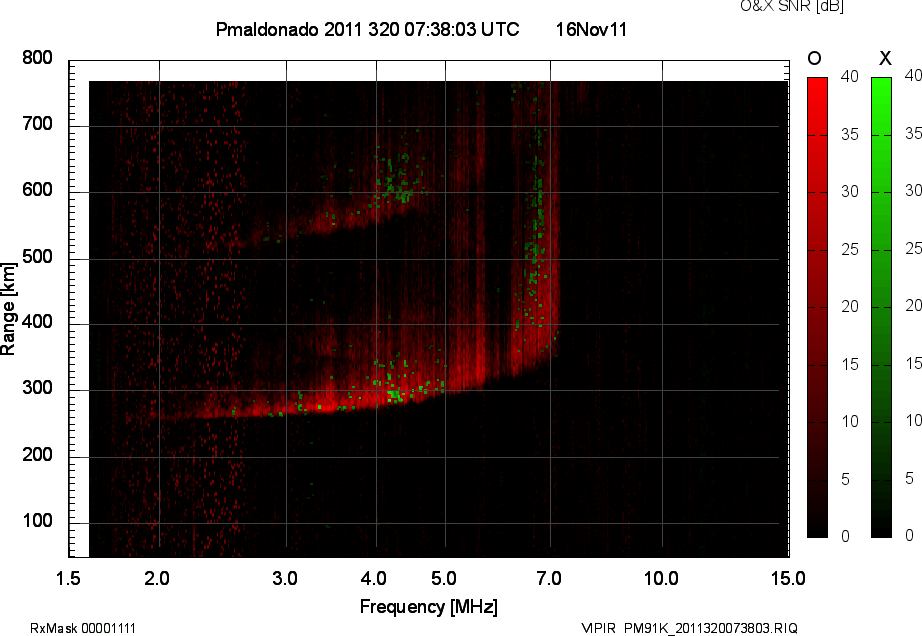Click the red O-mode color bar

817,307
